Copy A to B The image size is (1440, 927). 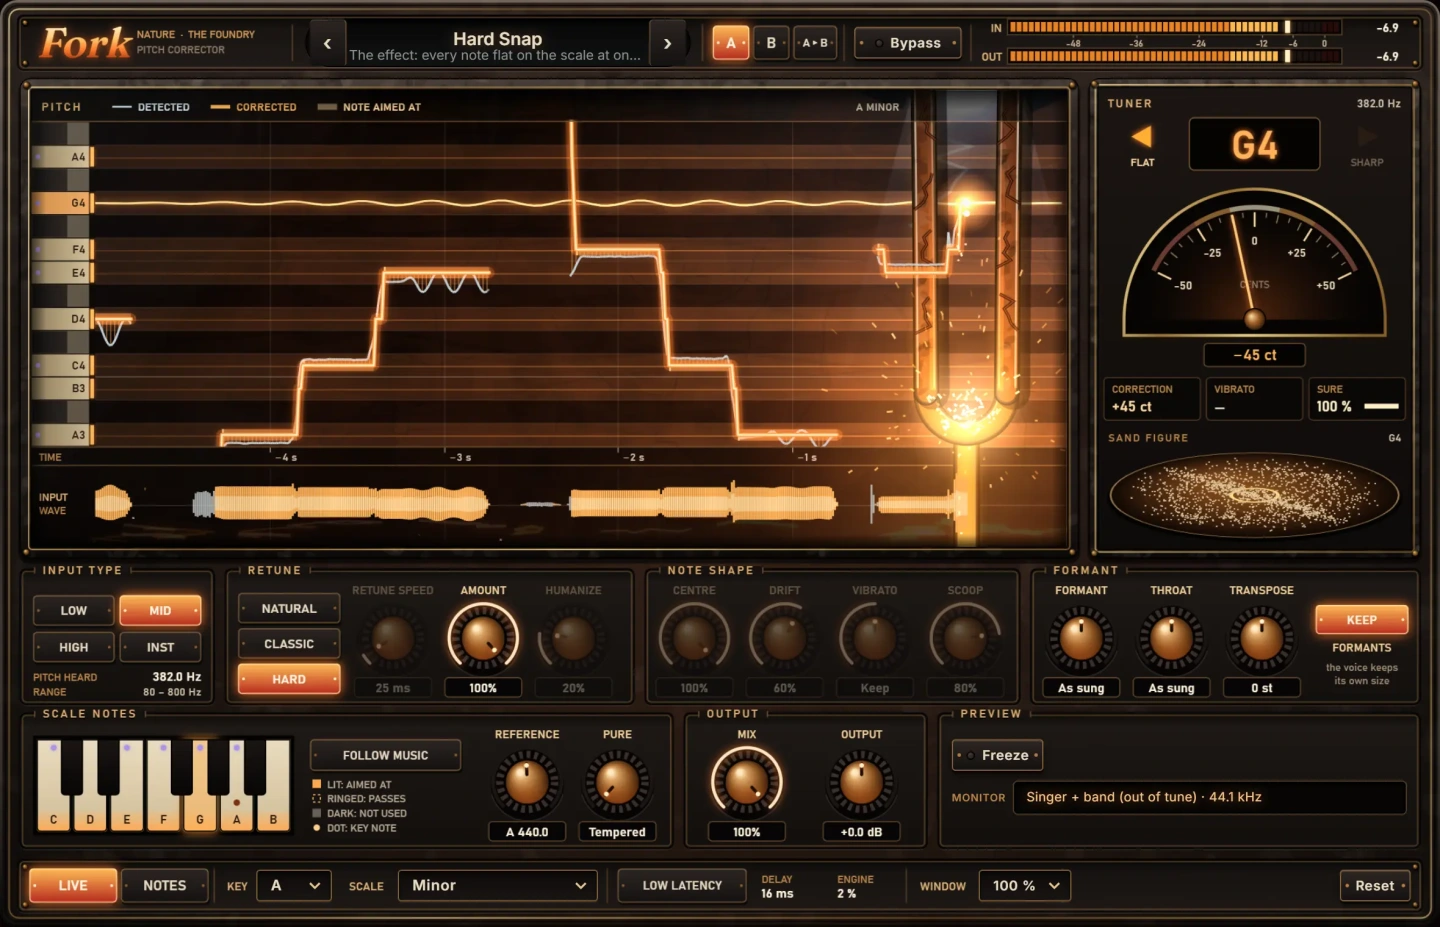point(815,43)
